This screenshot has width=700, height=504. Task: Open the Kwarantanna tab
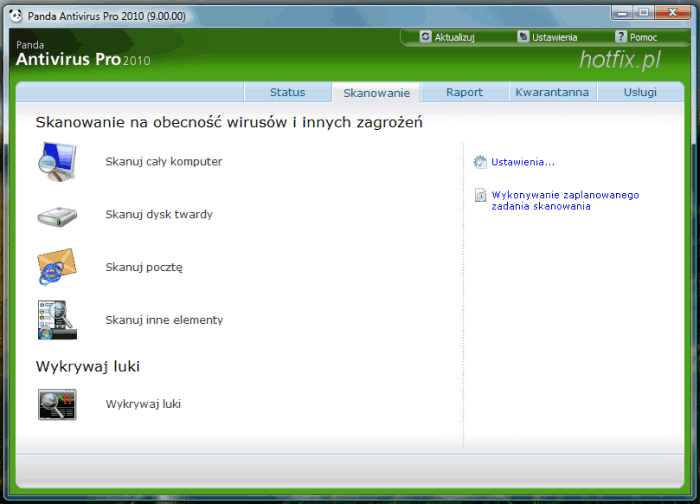coord(551,93)
